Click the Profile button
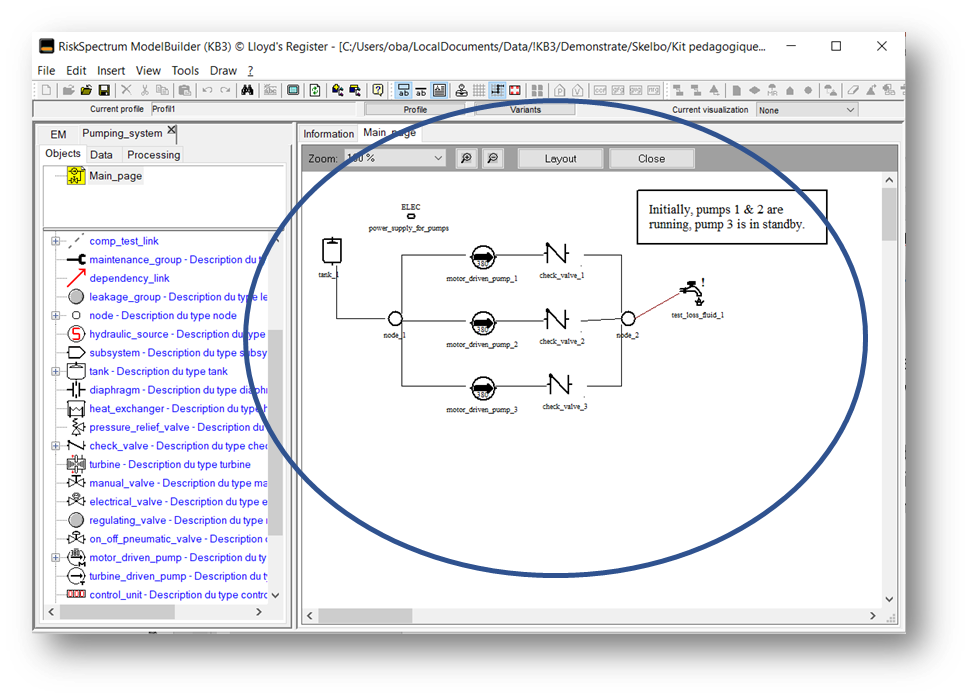The height and width of the screenshot is (699, 971). tap(415, 110)
